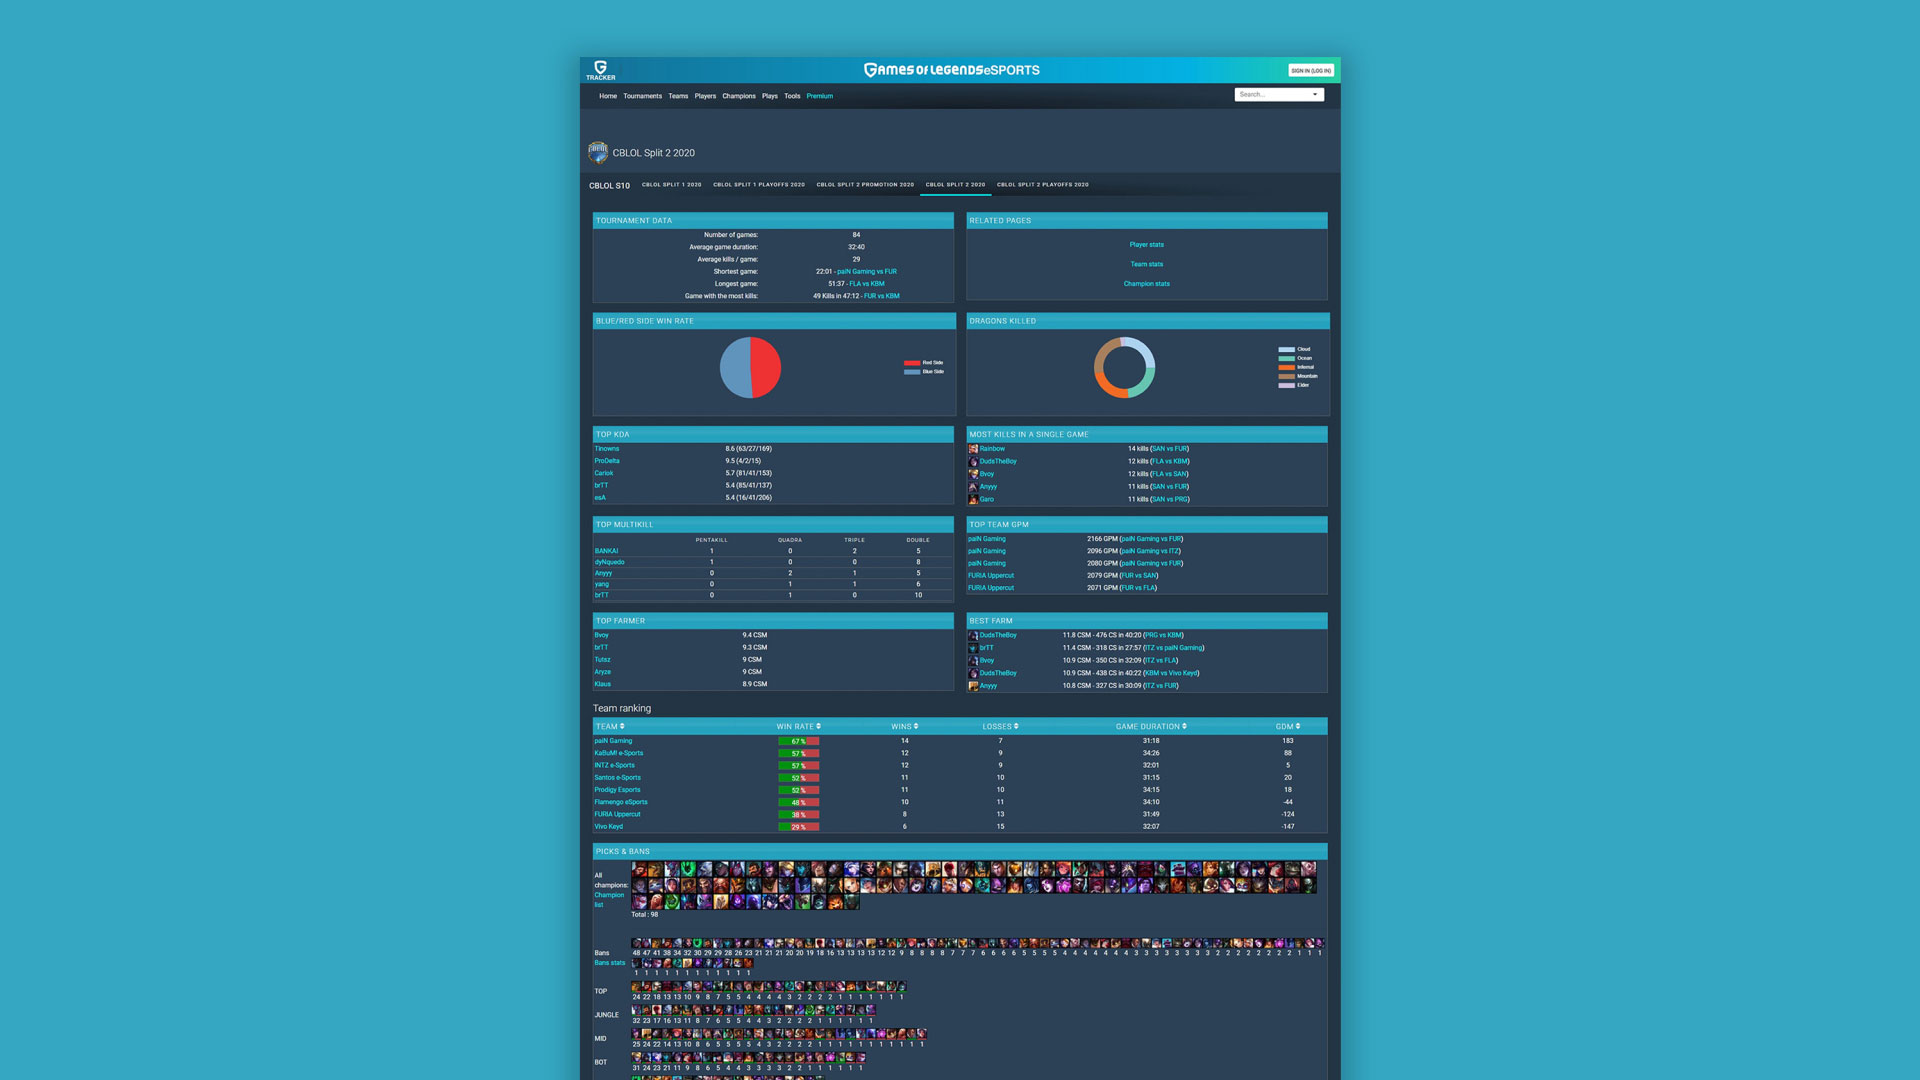Screen dimensions: 1920x1080
Task: Open the Team stats link
Action: 1147,264
